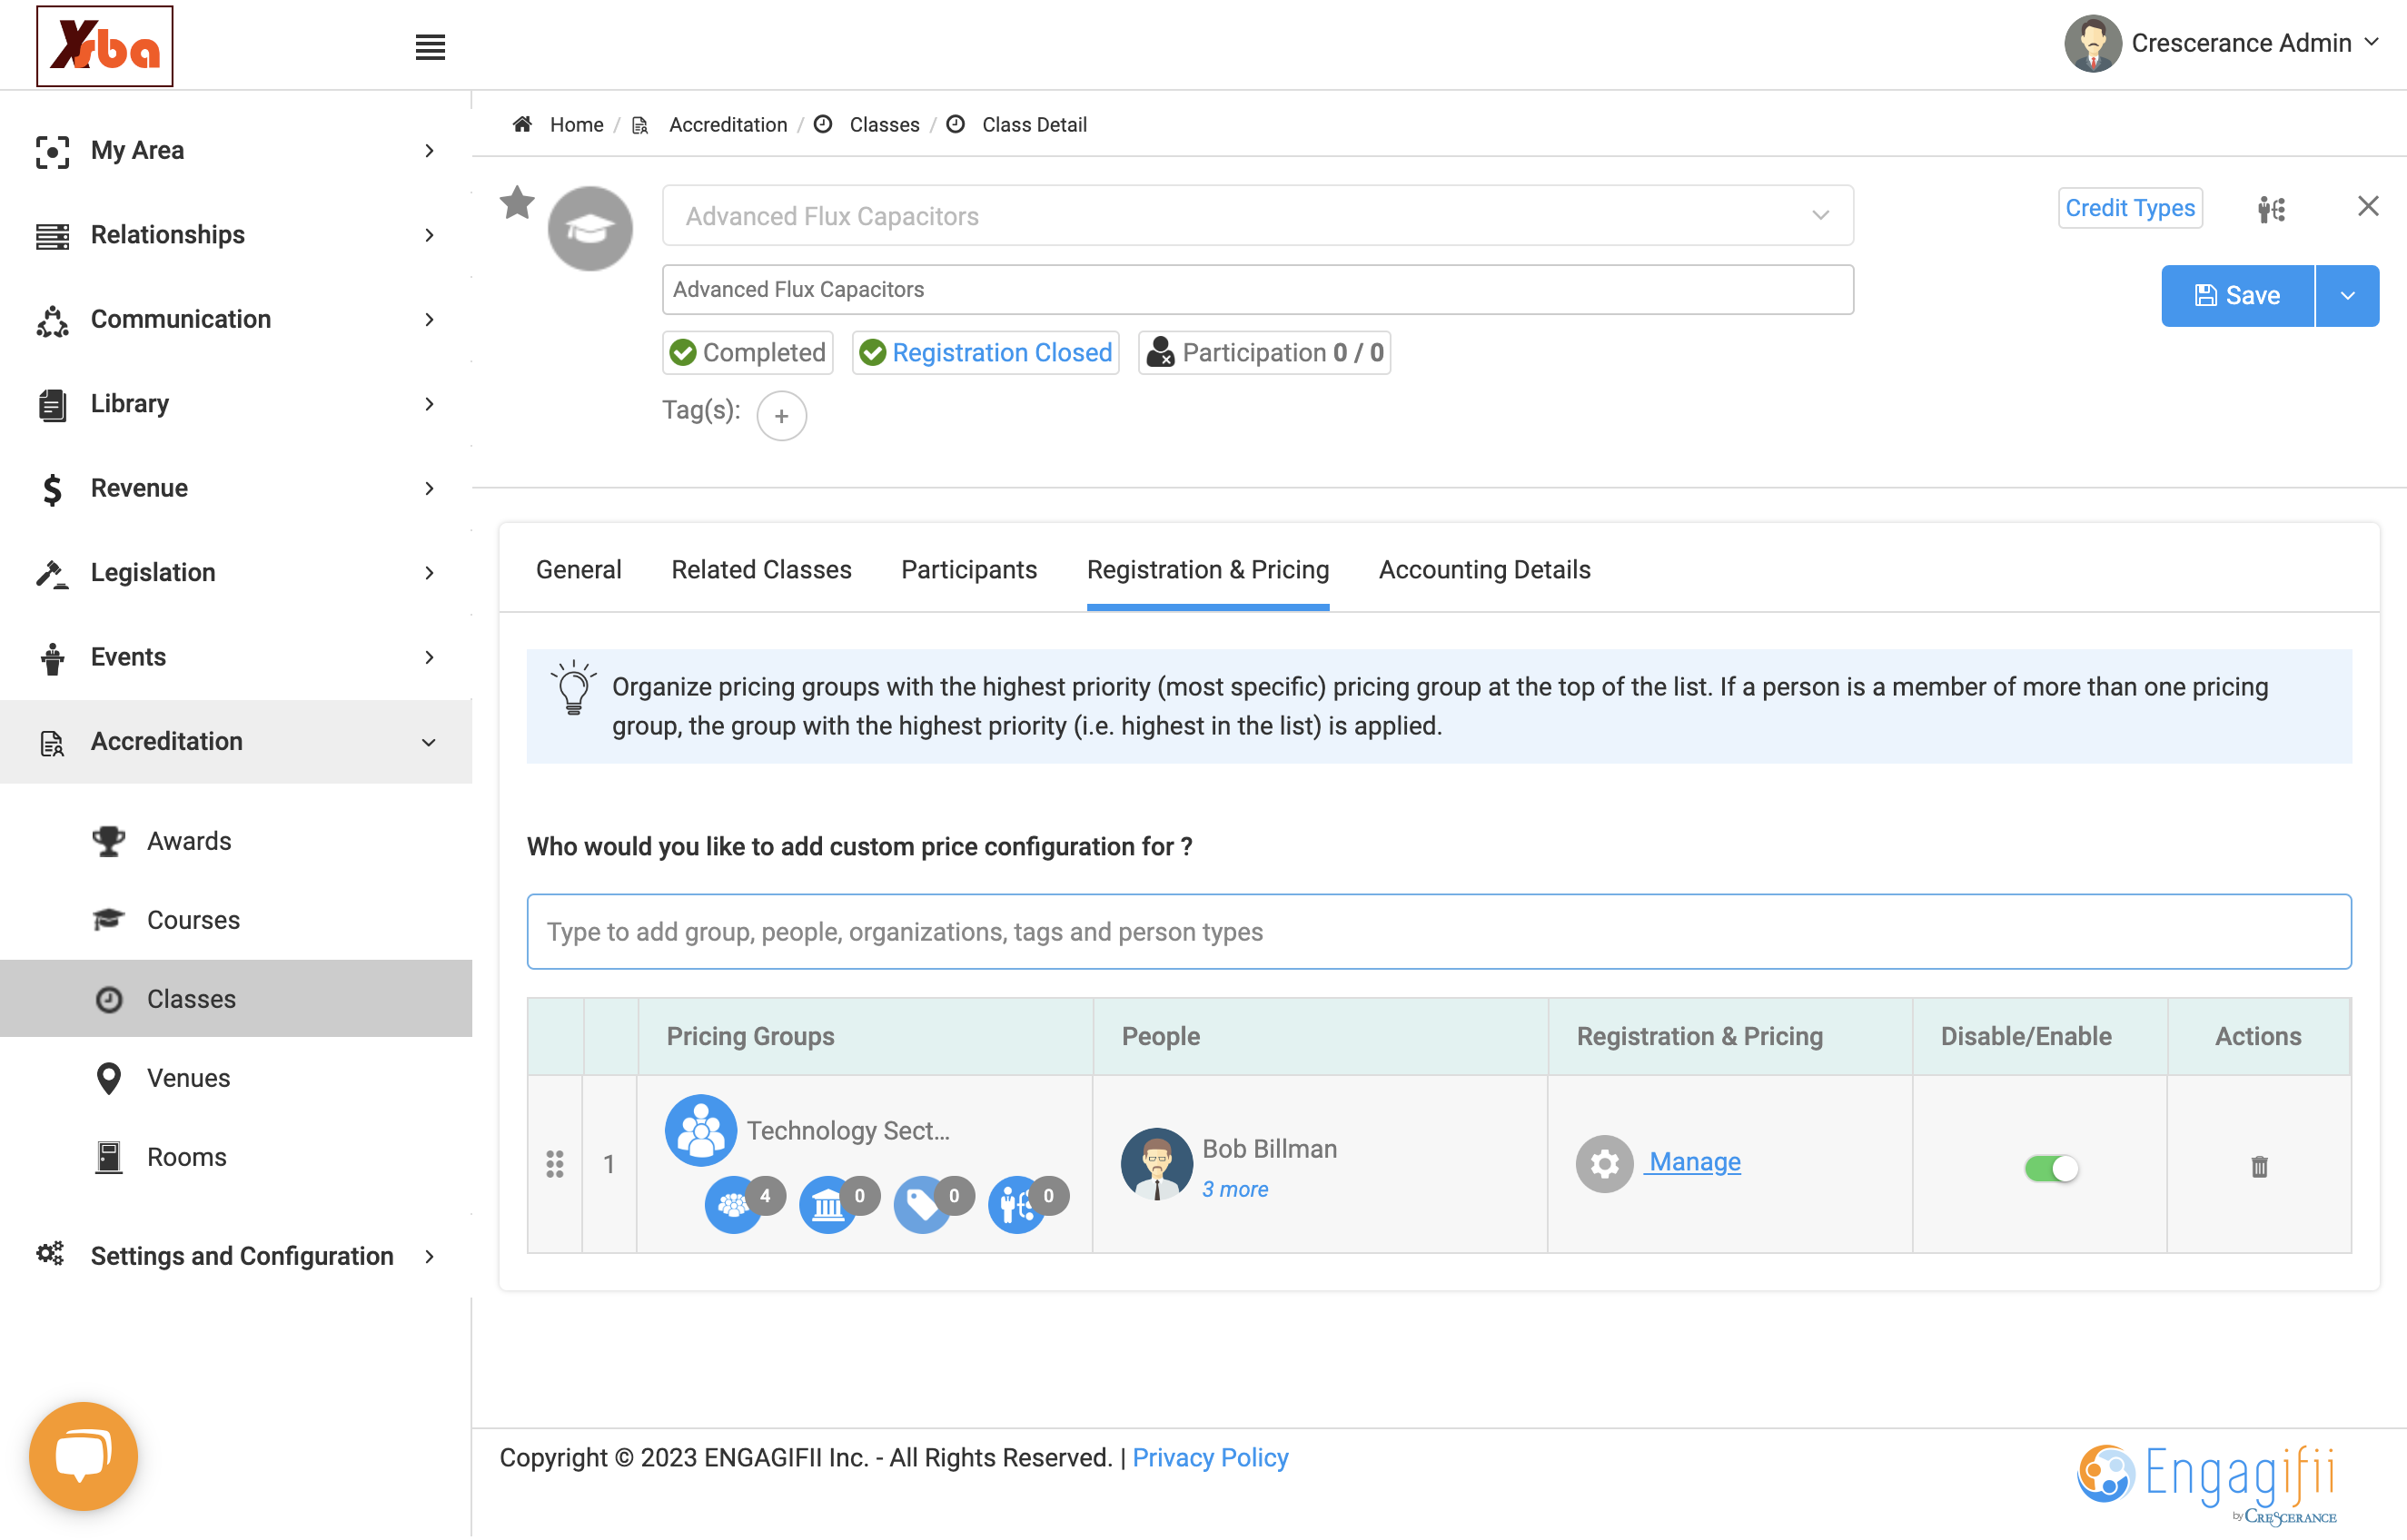Viewport: 2407px width, 1540px height.
Task: Close the class detail with X icon
Action: (x=2367, y=207)
